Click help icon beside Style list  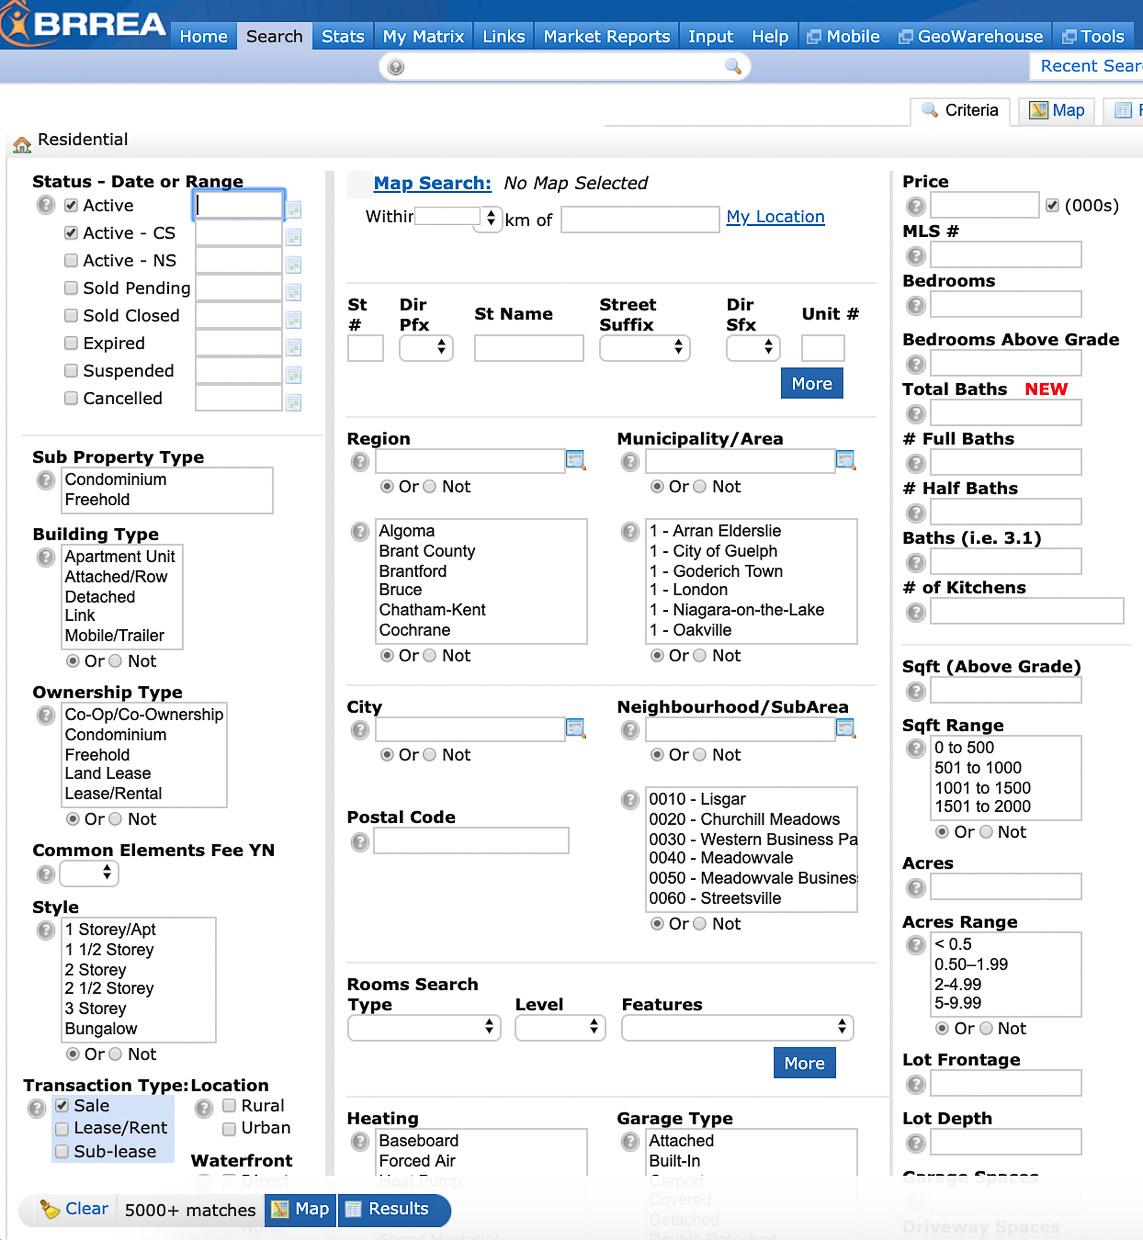46,931
